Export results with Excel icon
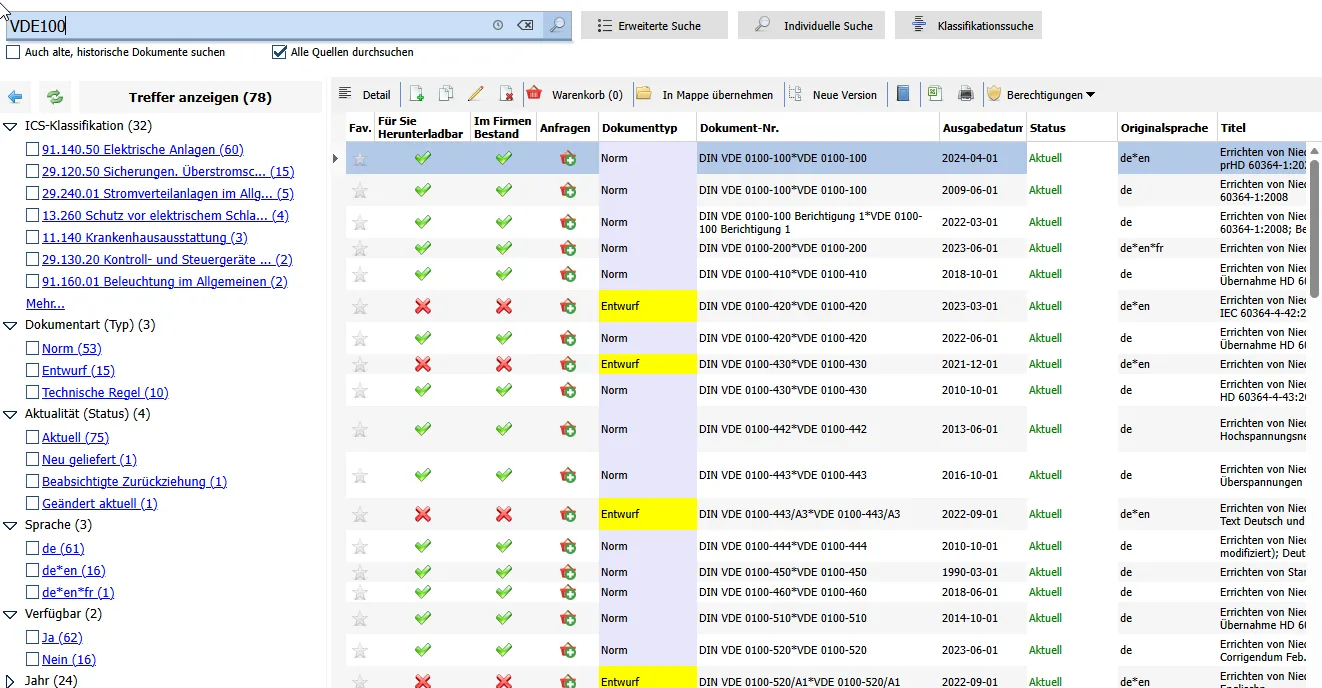The width and height of the screenshot is (1322, 688). [934, 94]
